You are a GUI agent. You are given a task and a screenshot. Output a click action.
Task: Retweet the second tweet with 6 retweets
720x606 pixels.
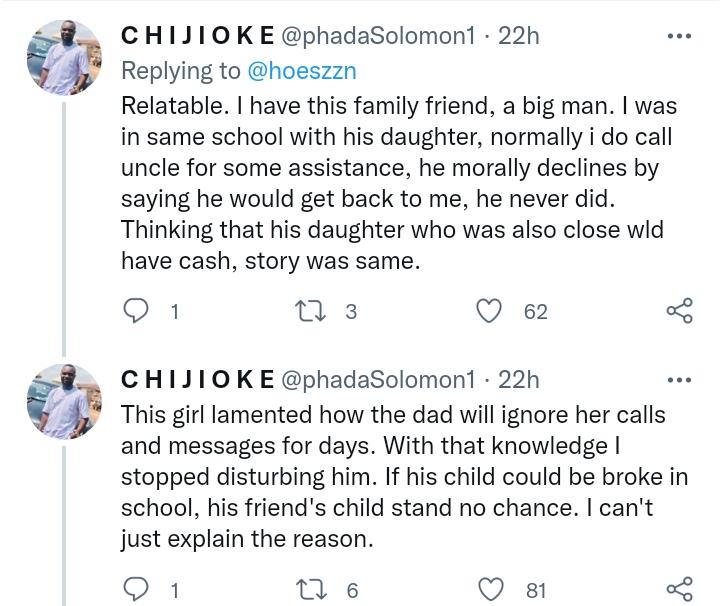click(311, 589)
